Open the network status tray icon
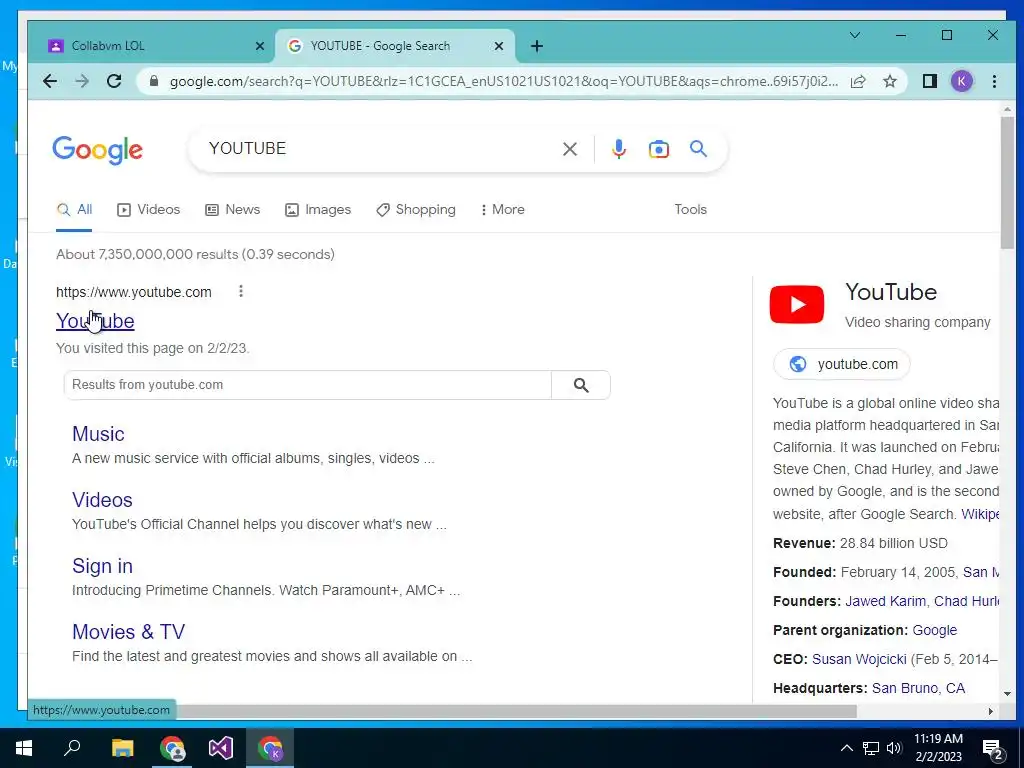This screenshot has height=768, width=1024. [x=871, y=748]
